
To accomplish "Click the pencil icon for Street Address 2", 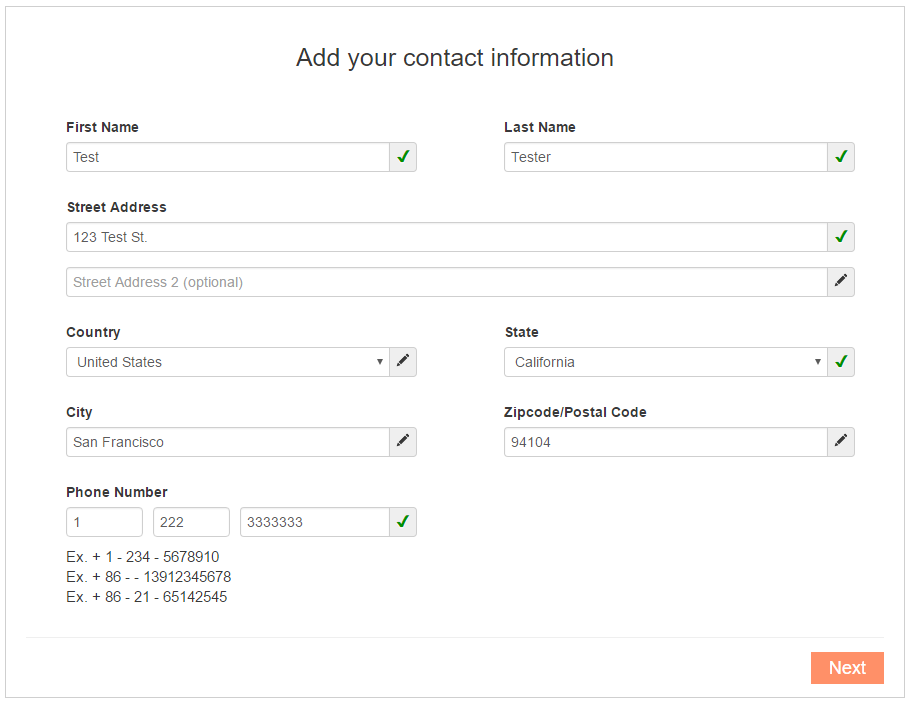I will pos(841,282).
